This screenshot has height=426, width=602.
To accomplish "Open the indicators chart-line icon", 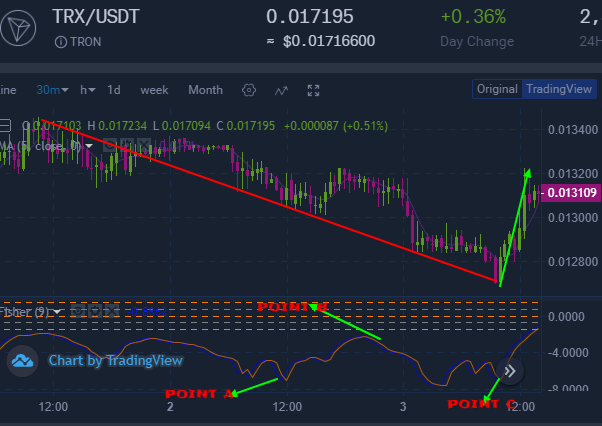I will pyautogui.click(x=281, y=91).
